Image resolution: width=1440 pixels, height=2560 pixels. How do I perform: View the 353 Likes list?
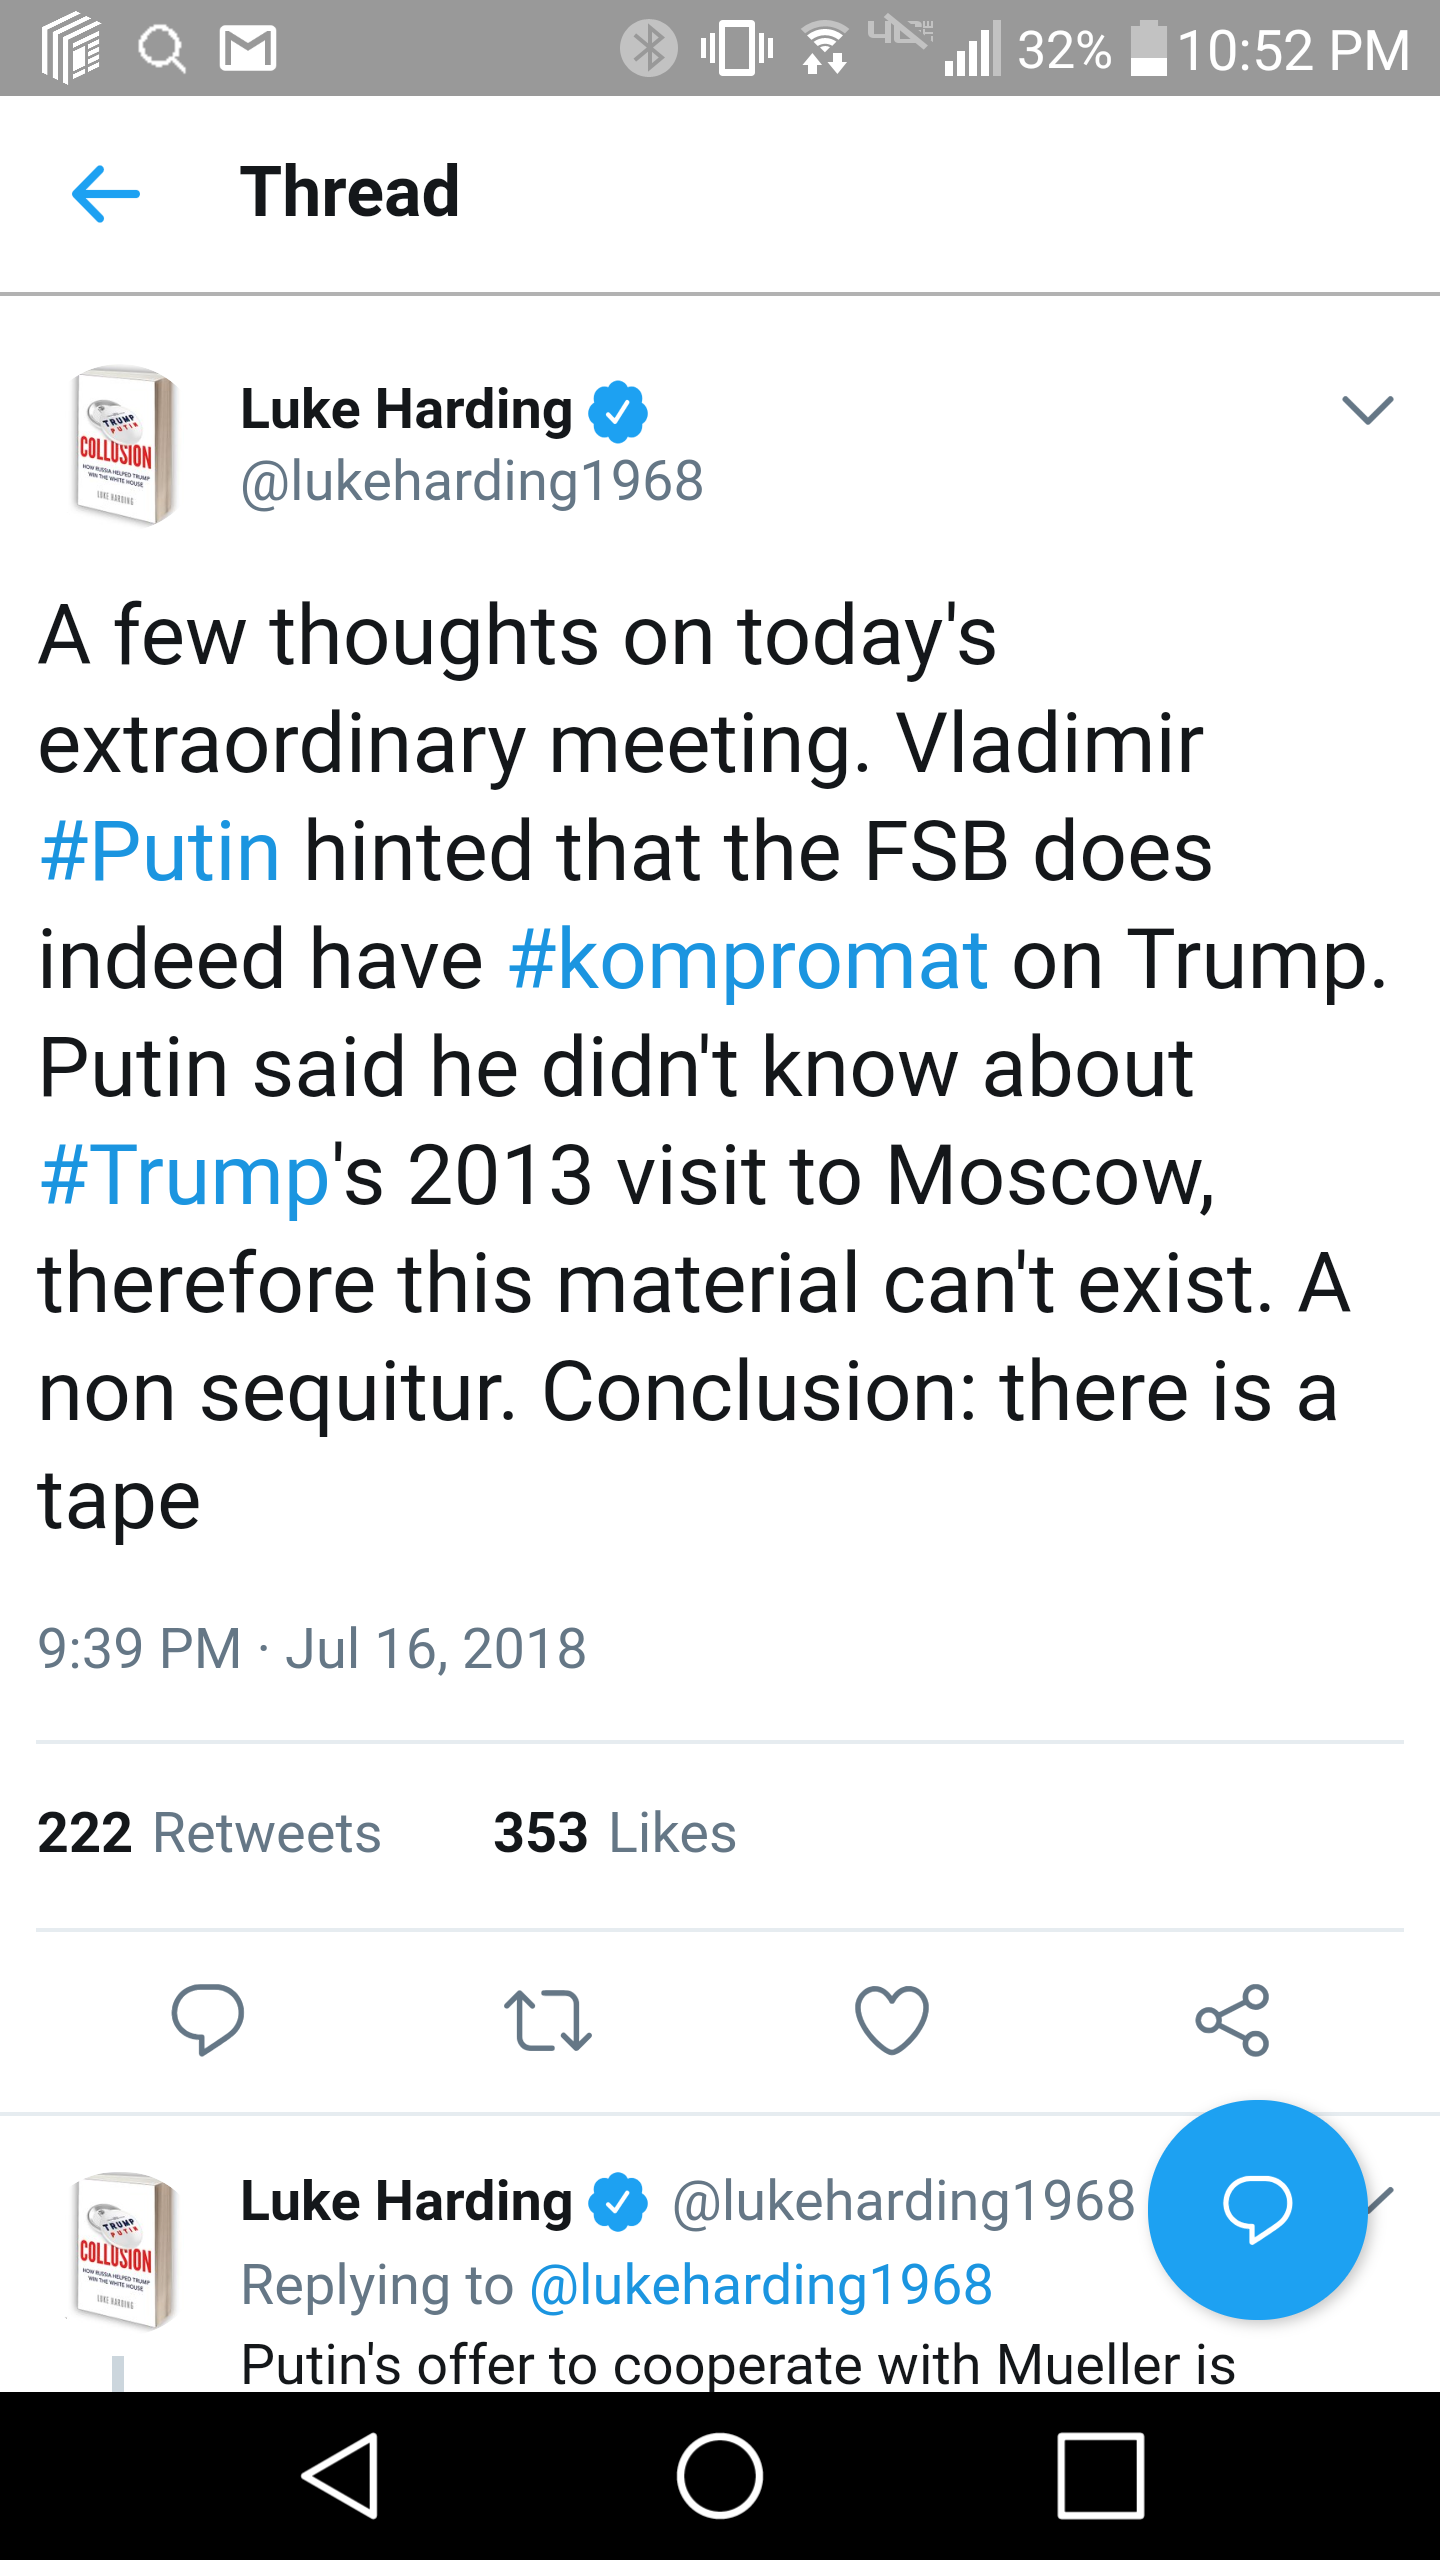pos(614,1833)
